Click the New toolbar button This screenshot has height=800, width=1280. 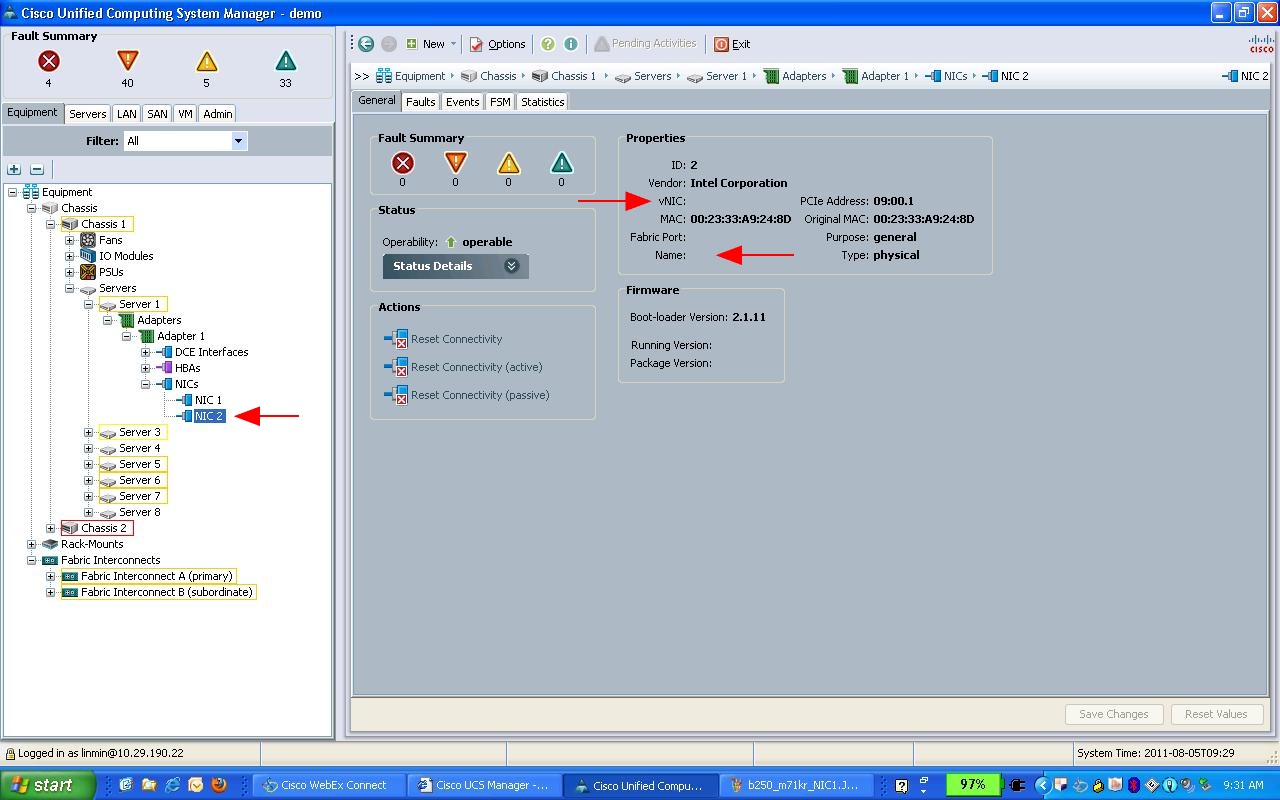point(425,44)
